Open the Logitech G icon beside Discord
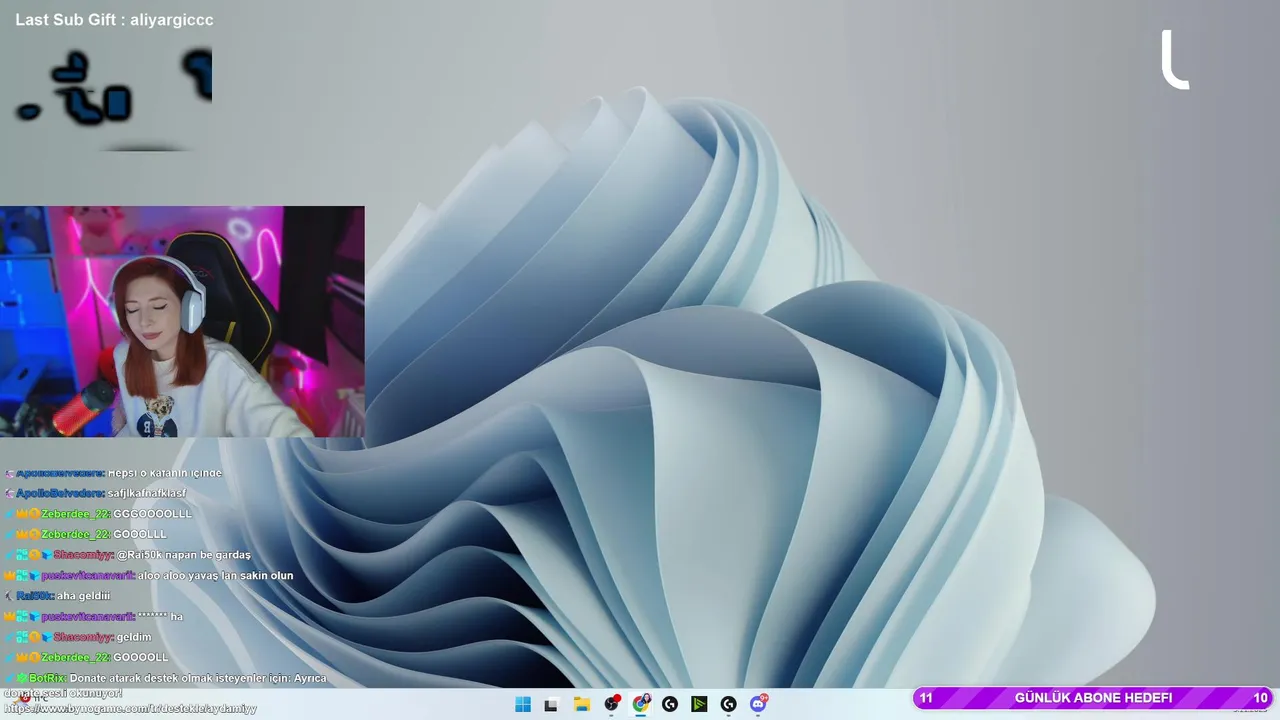The height and width of the screenshot is (720, 1280). (x=728, y=704)
